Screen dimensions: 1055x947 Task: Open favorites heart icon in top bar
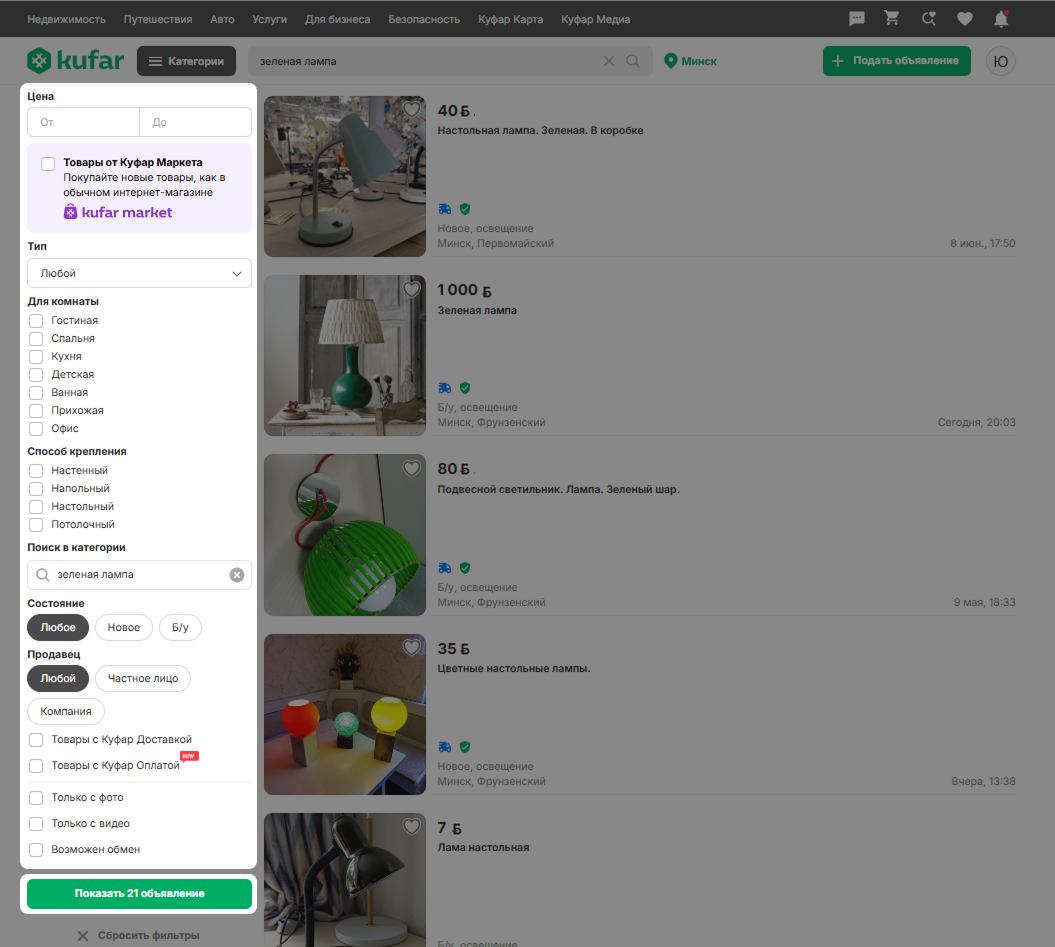coord(965,19)
